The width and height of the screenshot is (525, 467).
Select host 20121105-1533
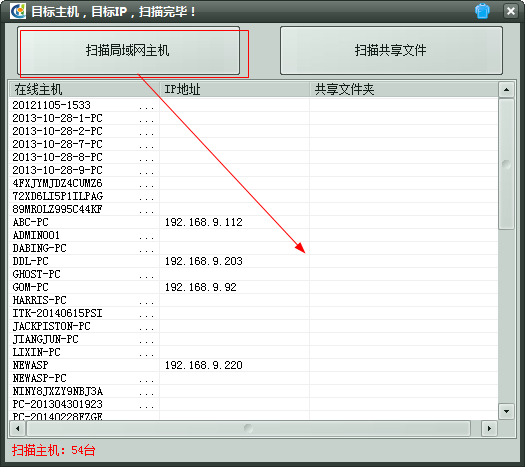[51, 105]
